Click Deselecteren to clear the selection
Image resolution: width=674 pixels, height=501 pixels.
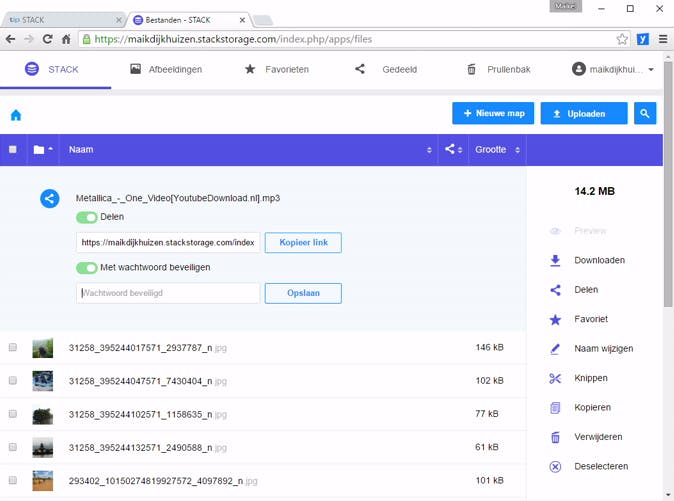[x=600, y=466]
